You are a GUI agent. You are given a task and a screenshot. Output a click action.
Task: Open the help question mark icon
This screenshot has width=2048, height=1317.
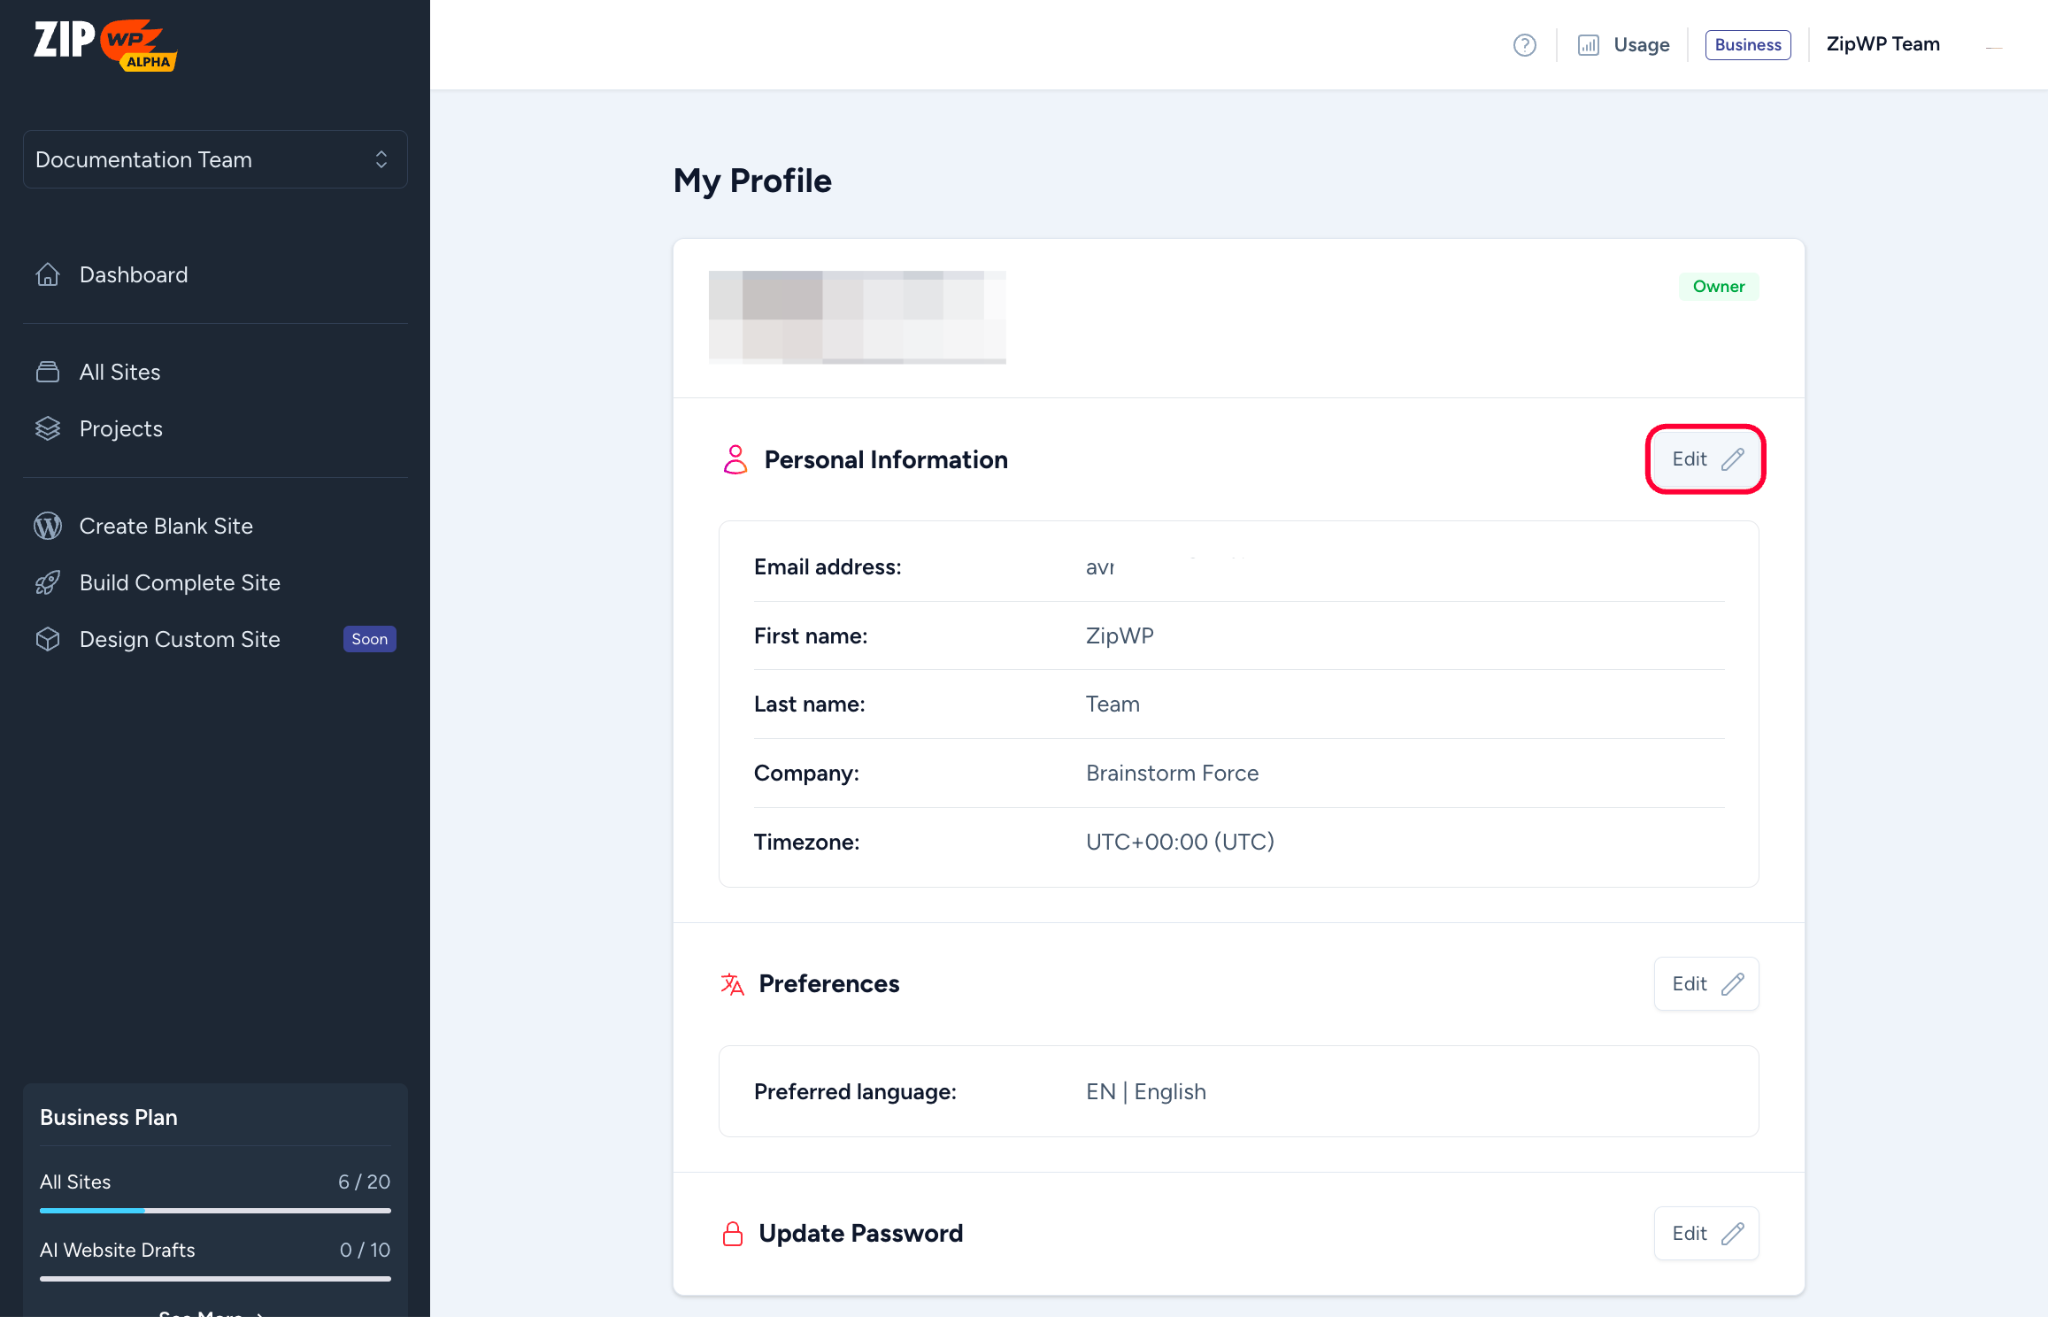click(1524, 45)
